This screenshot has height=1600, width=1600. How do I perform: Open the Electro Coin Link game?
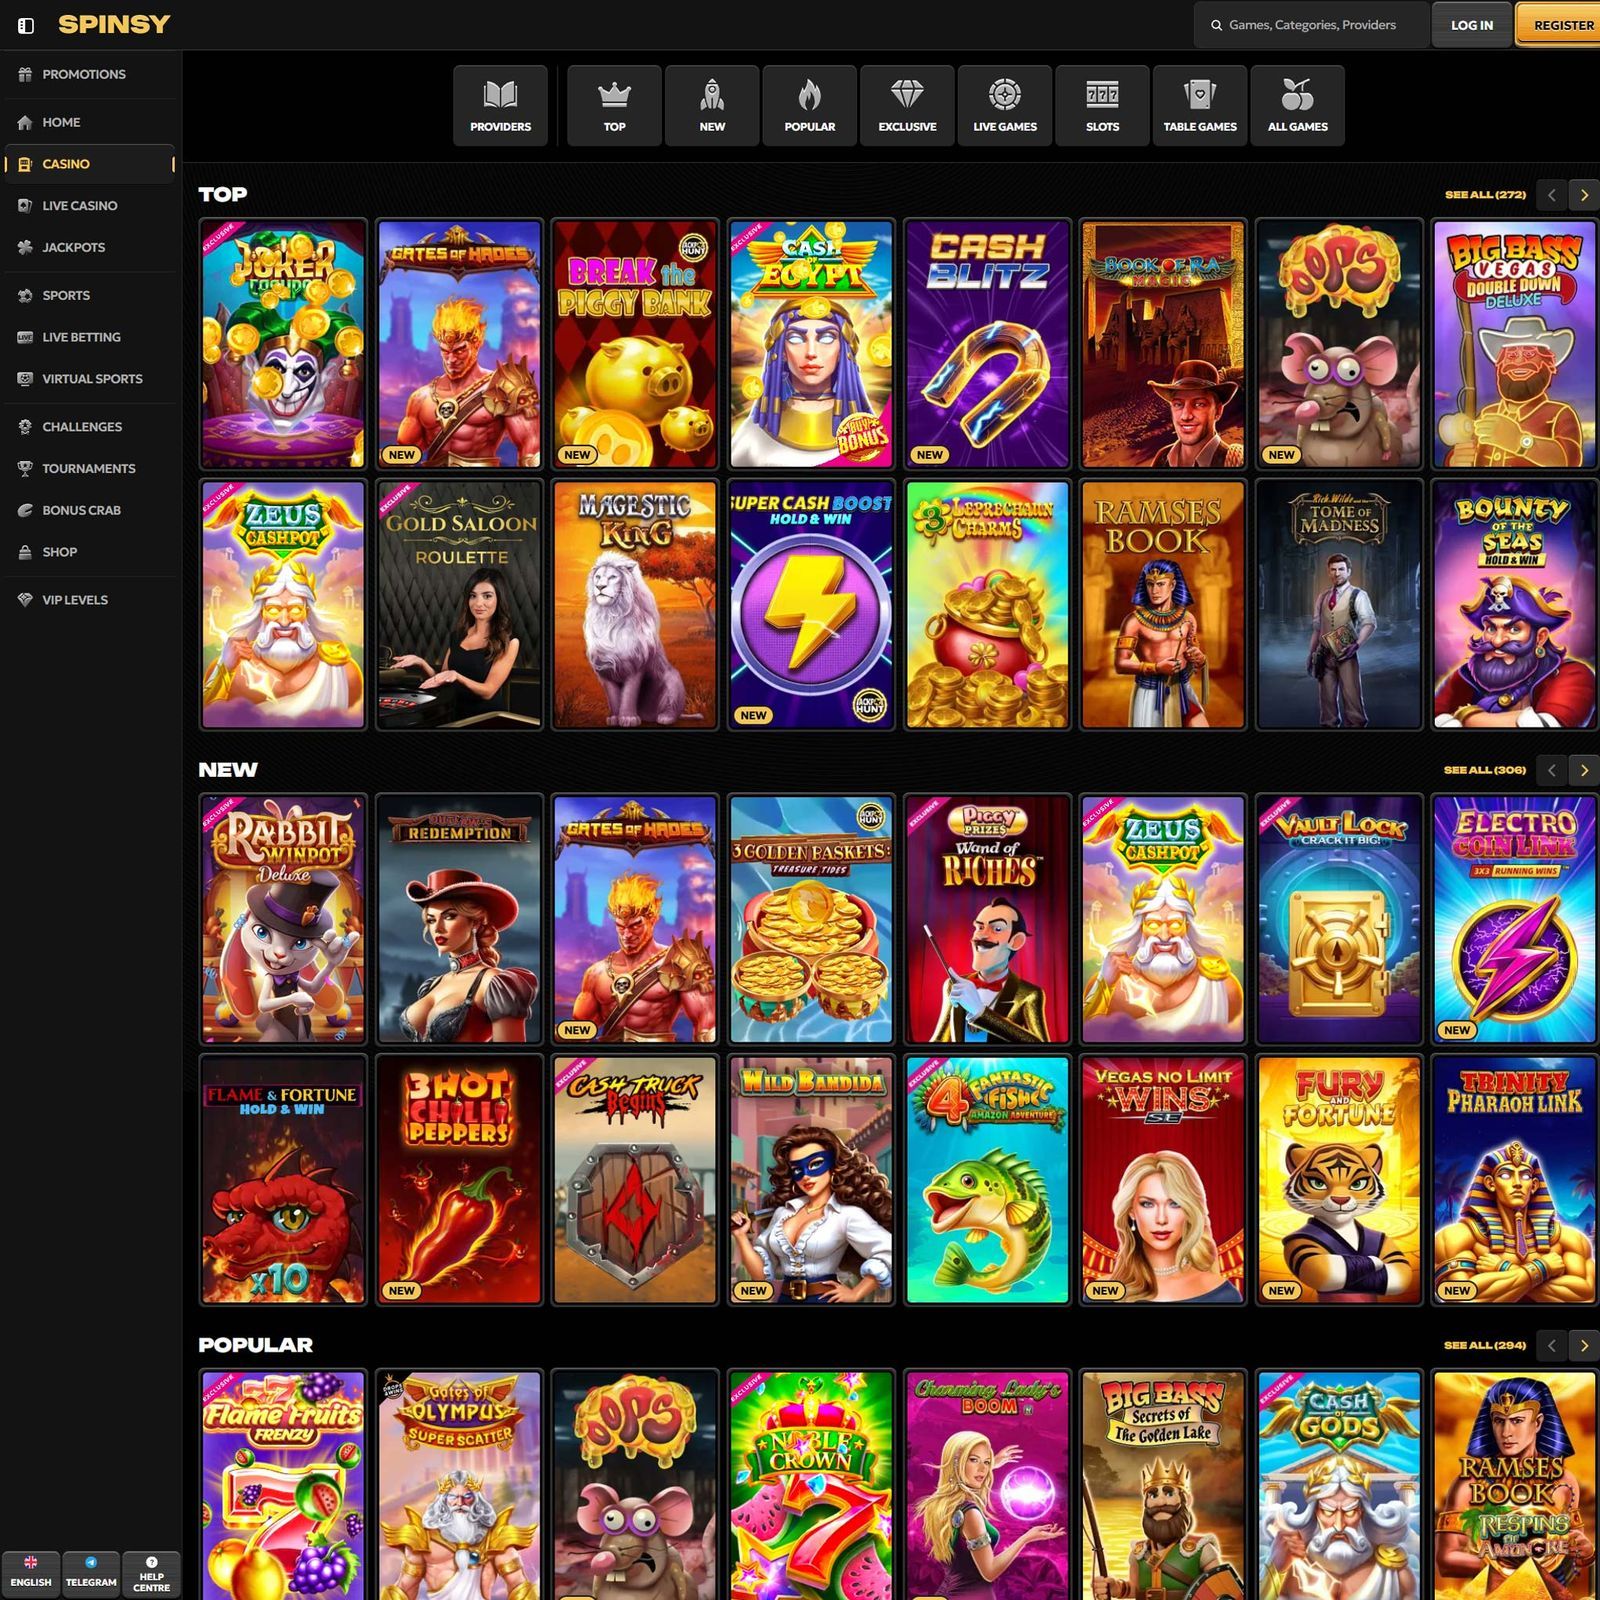pos(1515,919)
